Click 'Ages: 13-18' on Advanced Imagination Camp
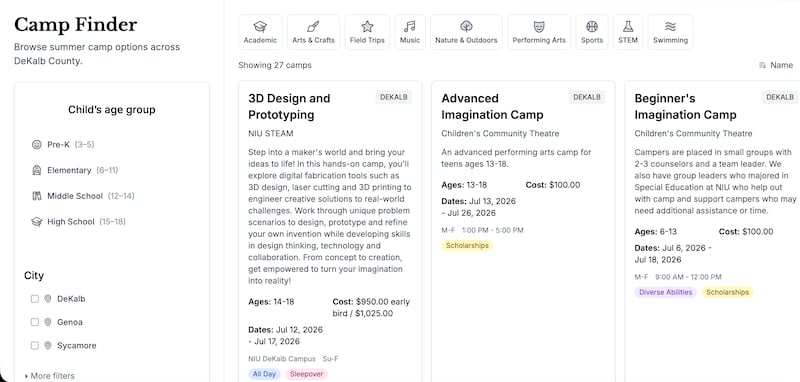Image resolution: width=800 pixels, height=382 pixels. pos(465,185)
